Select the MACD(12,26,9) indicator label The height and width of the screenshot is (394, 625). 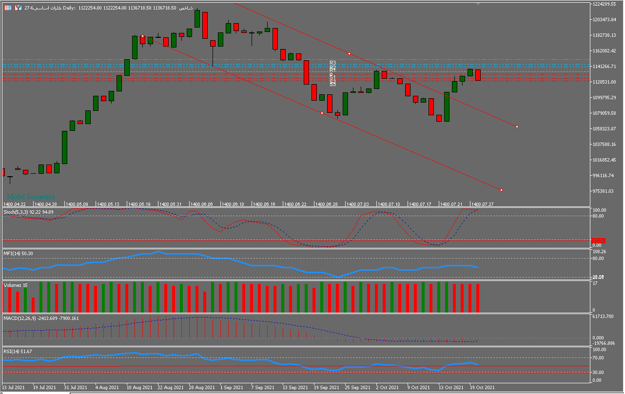pyautogui.click(x=41, y=318)
